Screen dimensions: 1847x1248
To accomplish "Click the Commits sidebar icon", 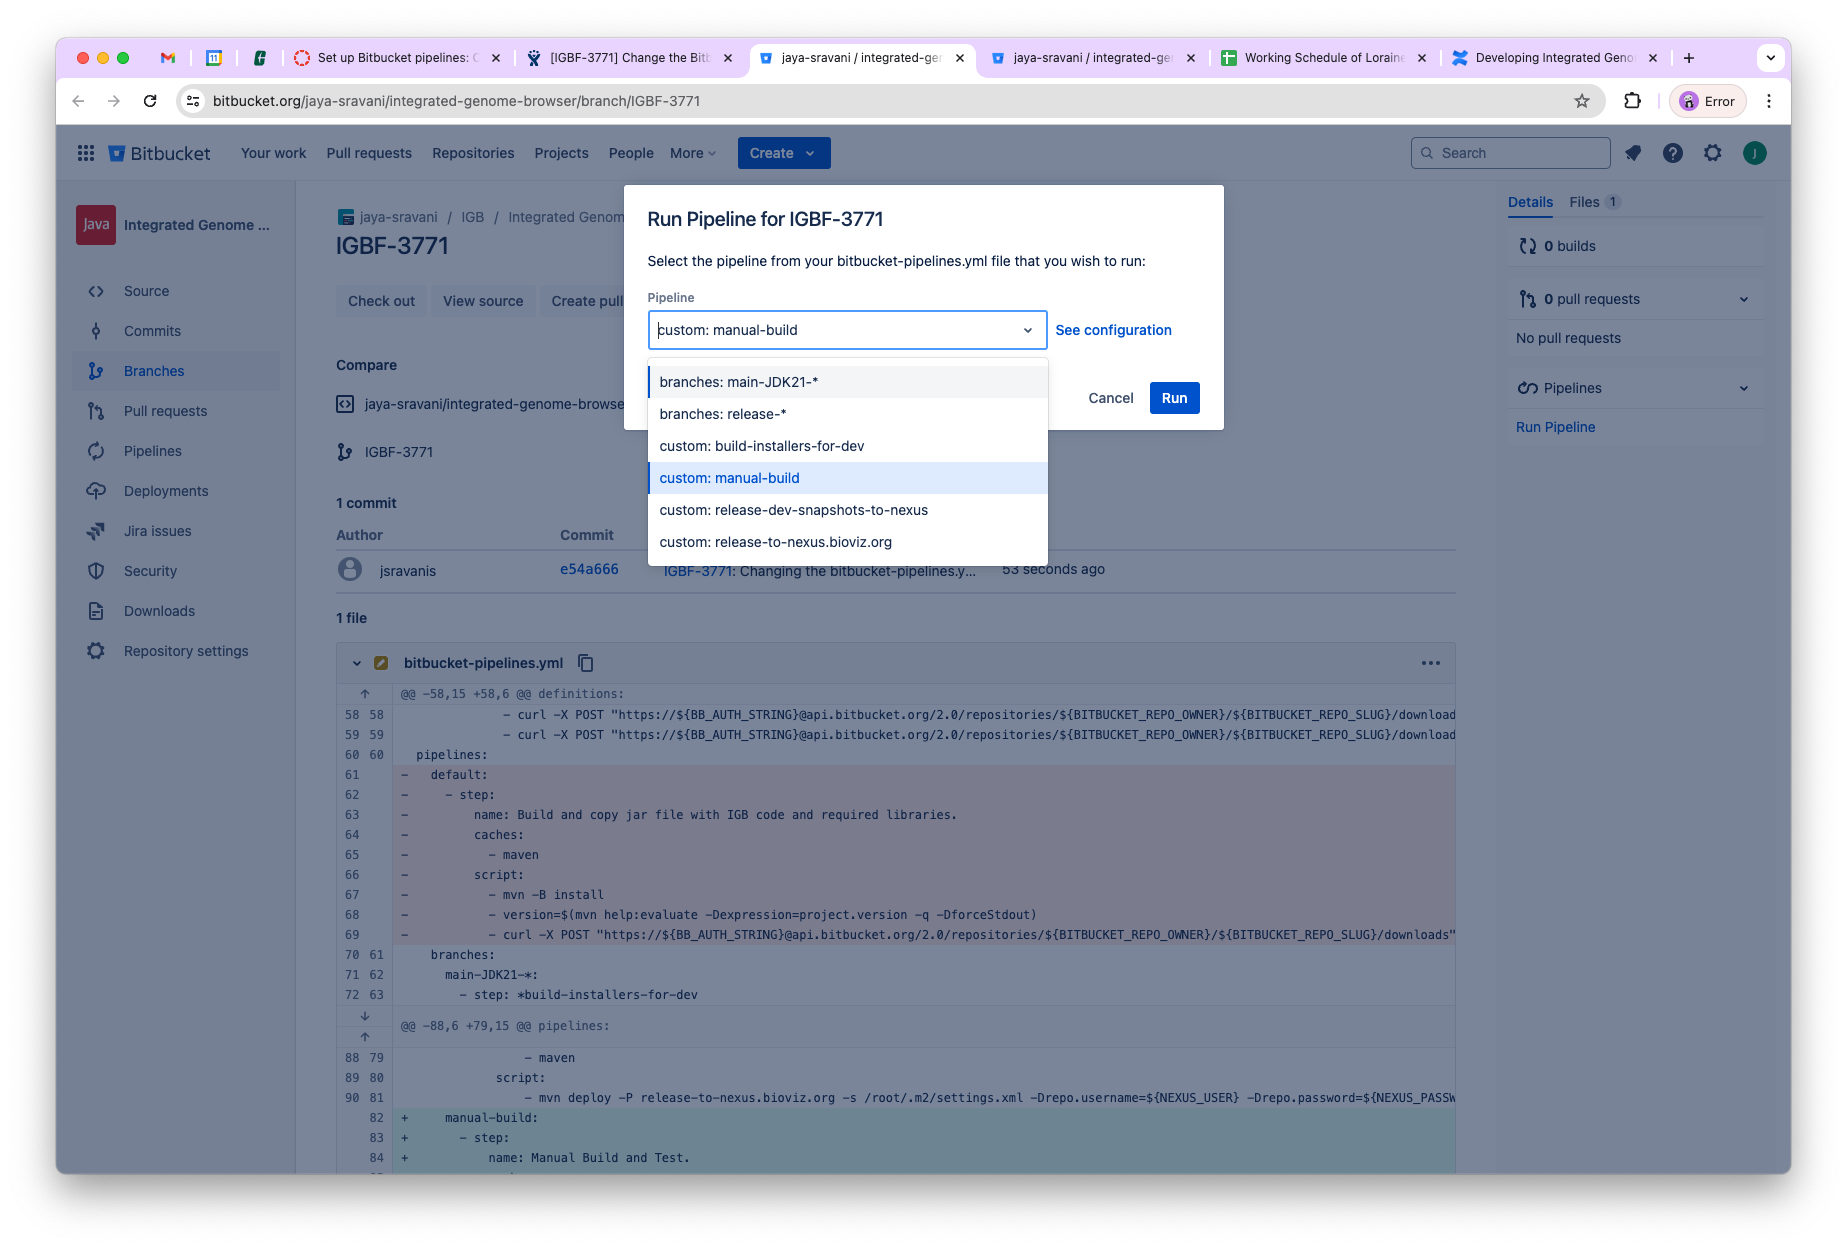I will pos(96,331).
